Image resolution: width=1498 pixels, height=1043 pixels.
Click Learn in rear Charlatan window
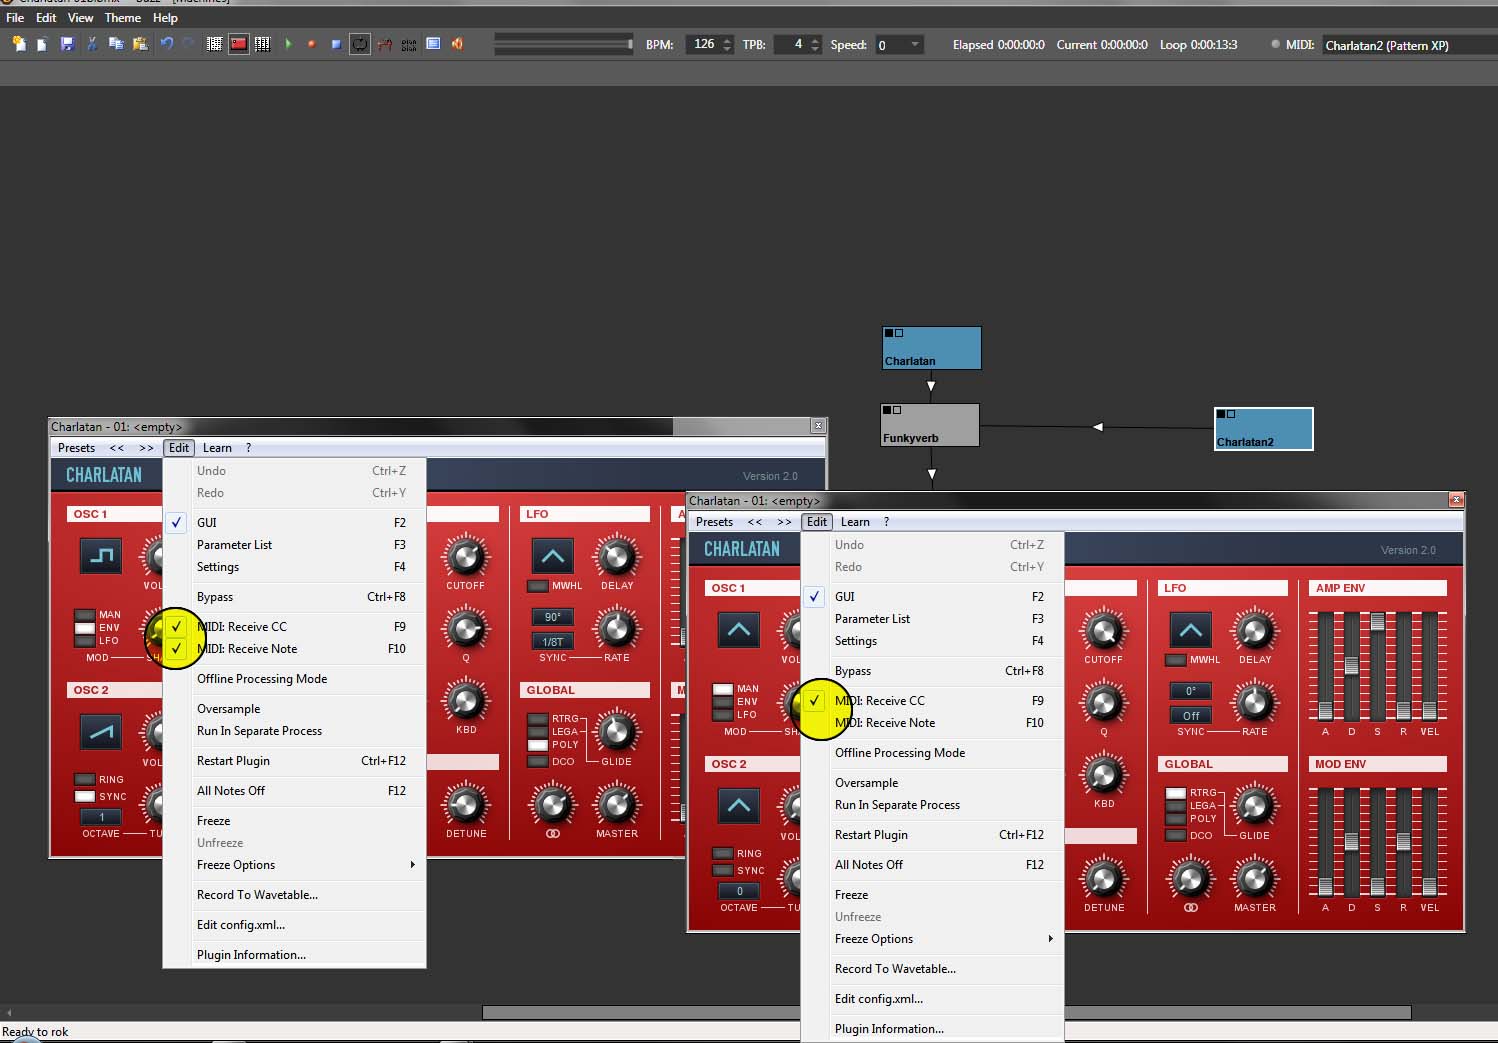[x=217, y=448]
